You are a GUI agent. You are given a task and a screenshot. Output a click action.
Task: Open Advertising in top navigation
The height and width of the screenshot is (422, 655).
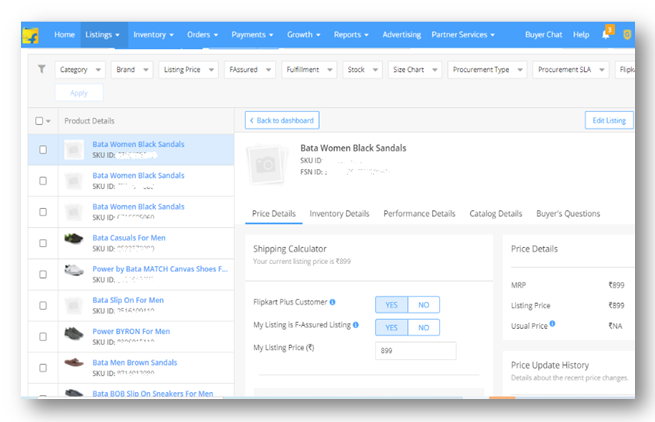[x=401, y=35]
